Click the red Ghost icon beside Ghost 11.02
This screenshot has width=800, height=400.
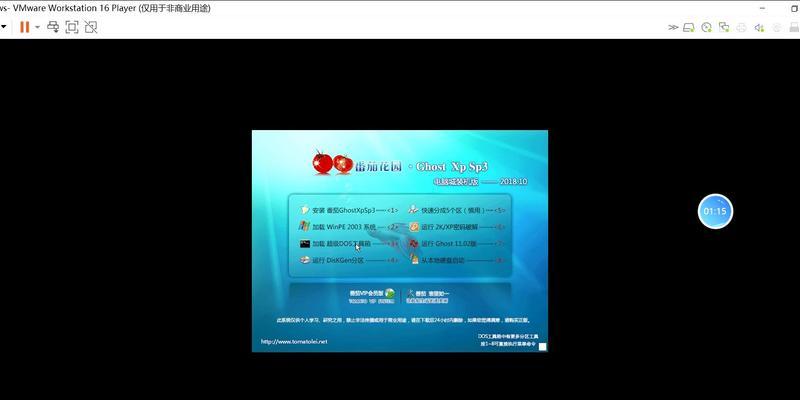pyautogui.click(x=414, y=244)
